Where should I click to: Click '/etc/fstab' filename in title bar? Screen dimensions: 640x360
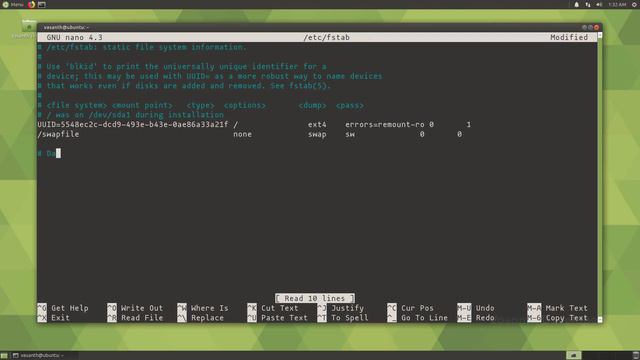click(327, 37)
